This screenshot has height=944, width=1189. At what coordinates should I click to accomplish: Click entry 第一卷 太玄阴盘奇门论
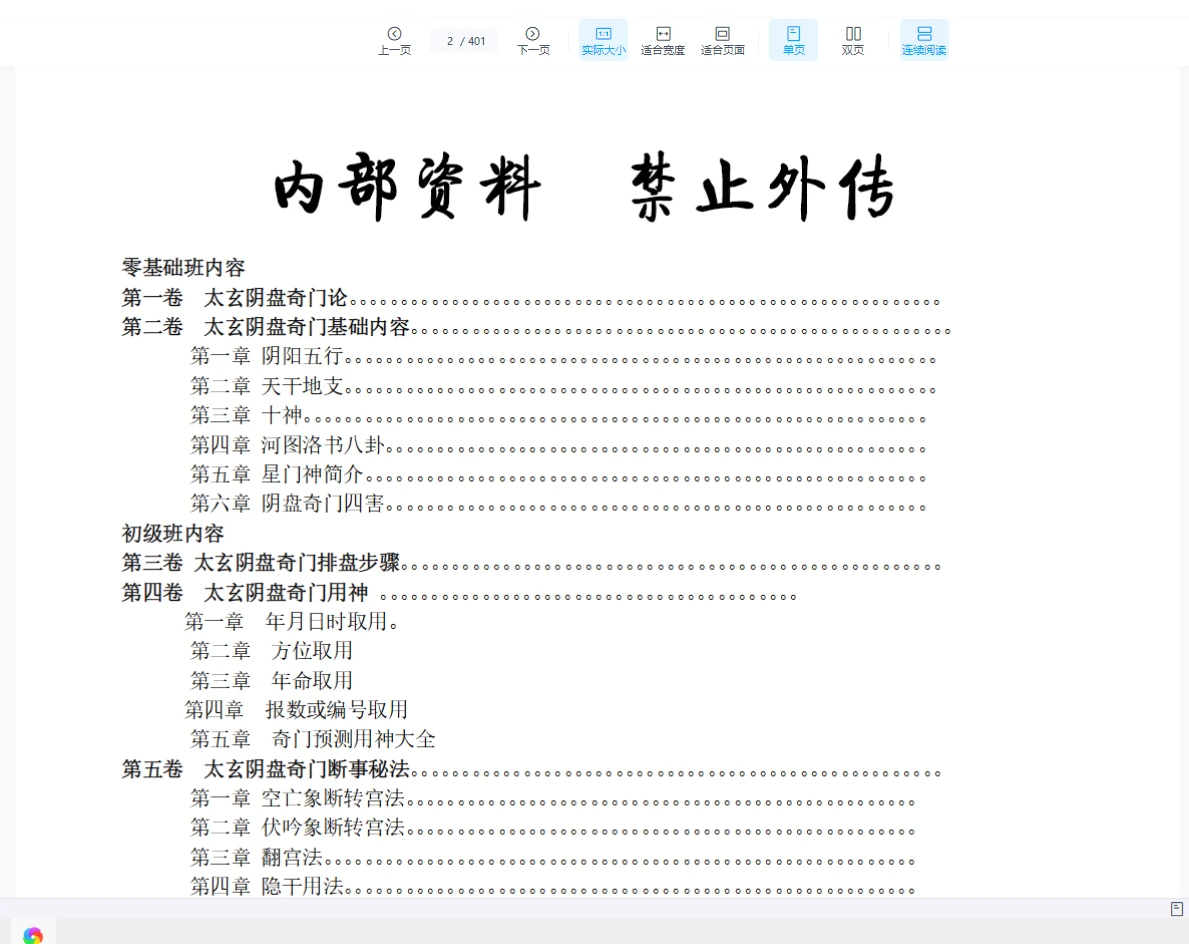(234, 297)
